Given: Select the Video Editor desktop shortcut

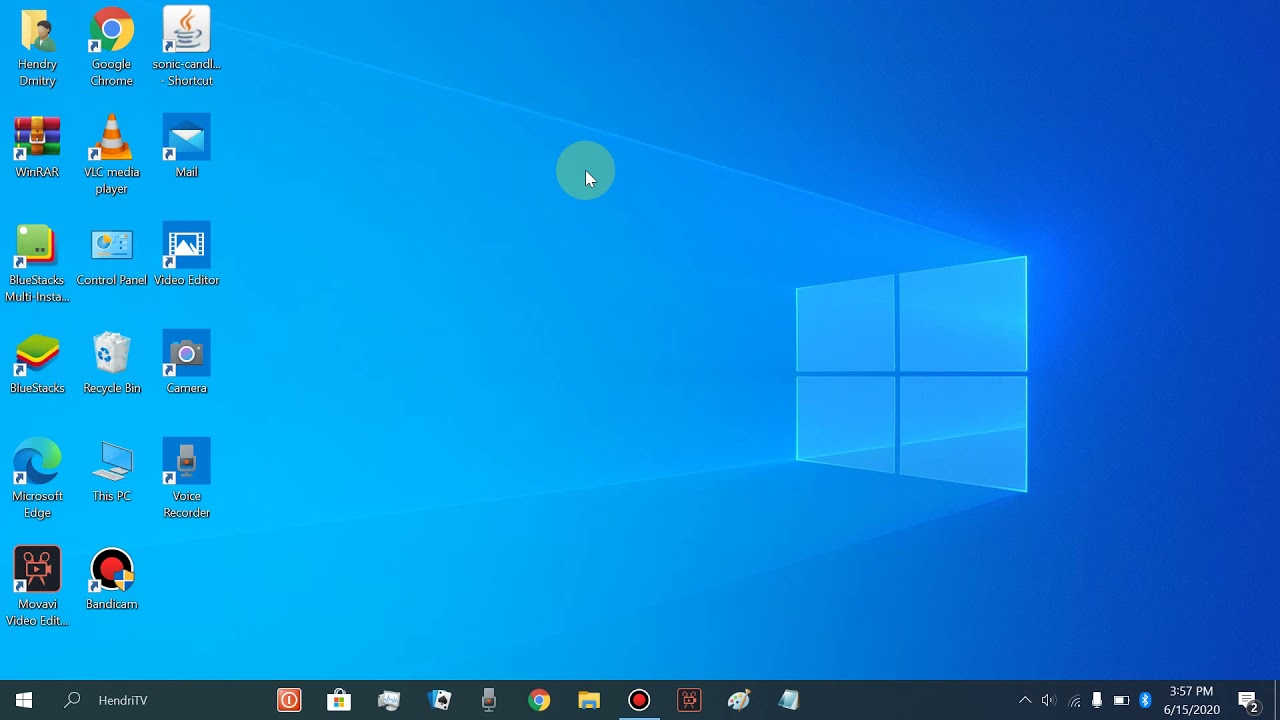Looking at the screenshot, I should coord(186,255).
